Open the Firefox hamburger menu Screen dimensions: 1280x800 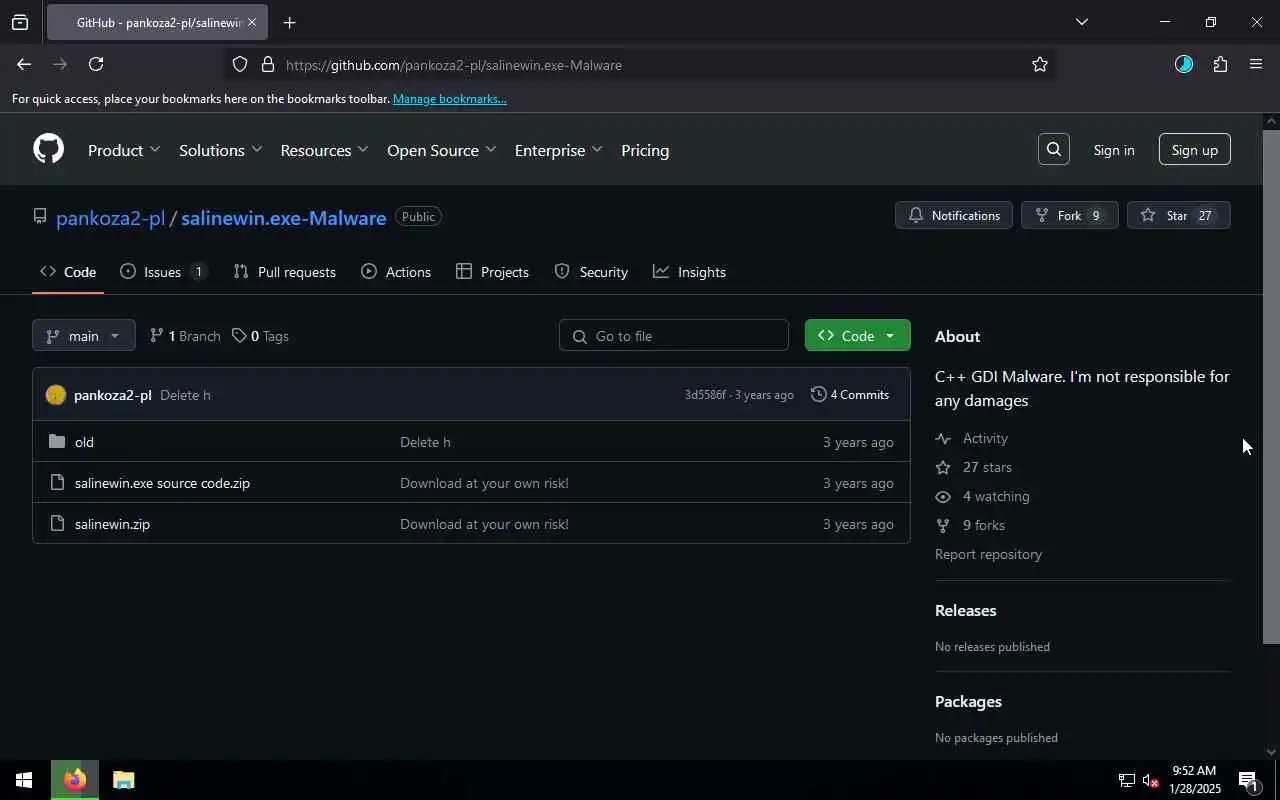click(1256, 65)
